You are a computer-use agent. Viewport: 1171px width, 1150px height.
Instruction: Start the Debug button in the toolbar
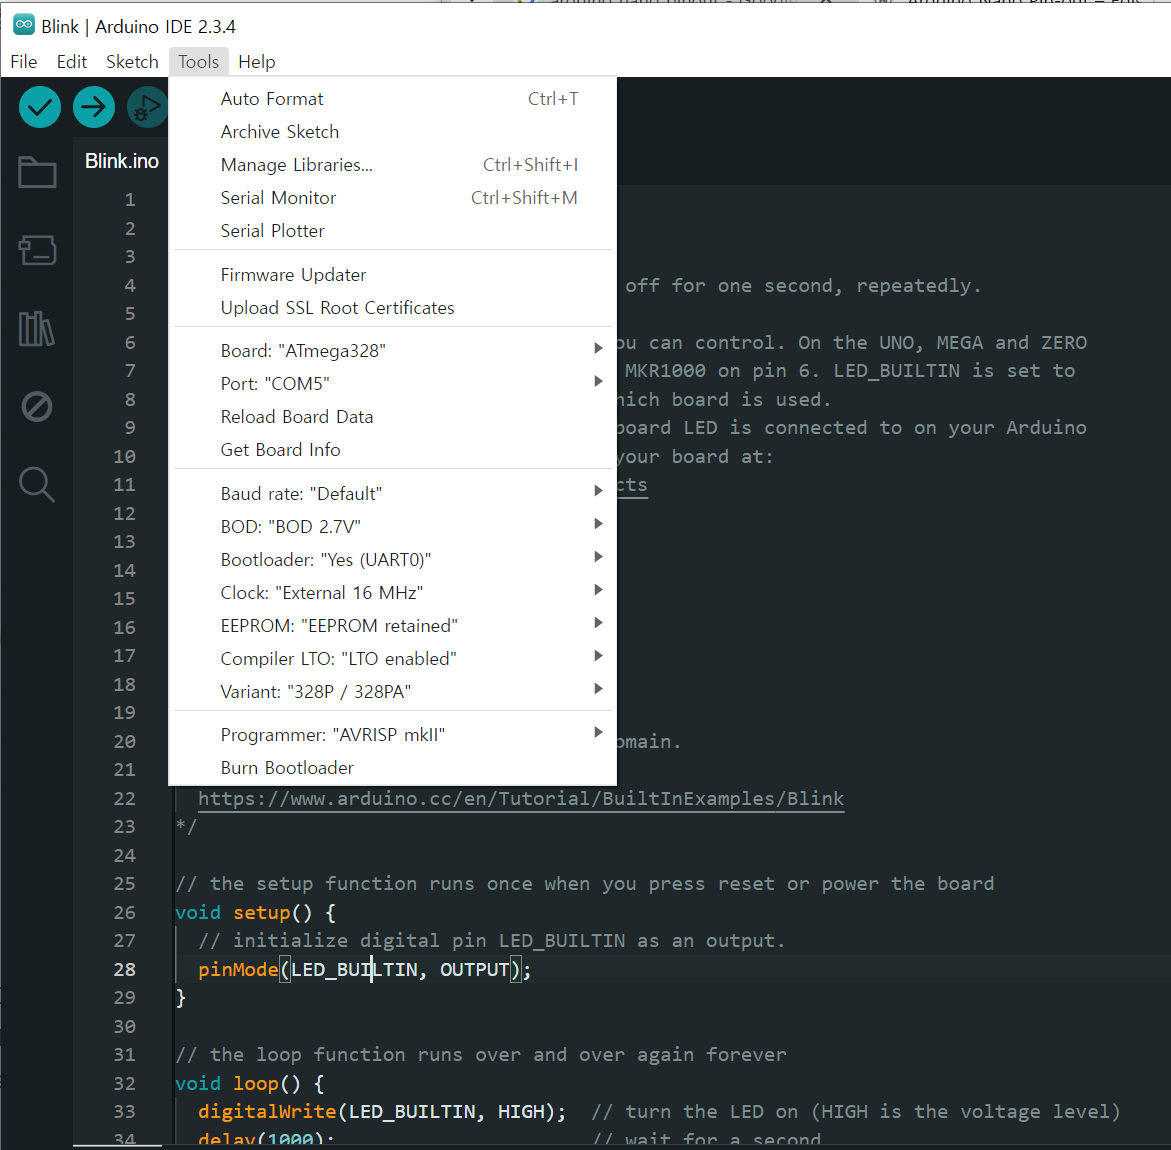146,108
